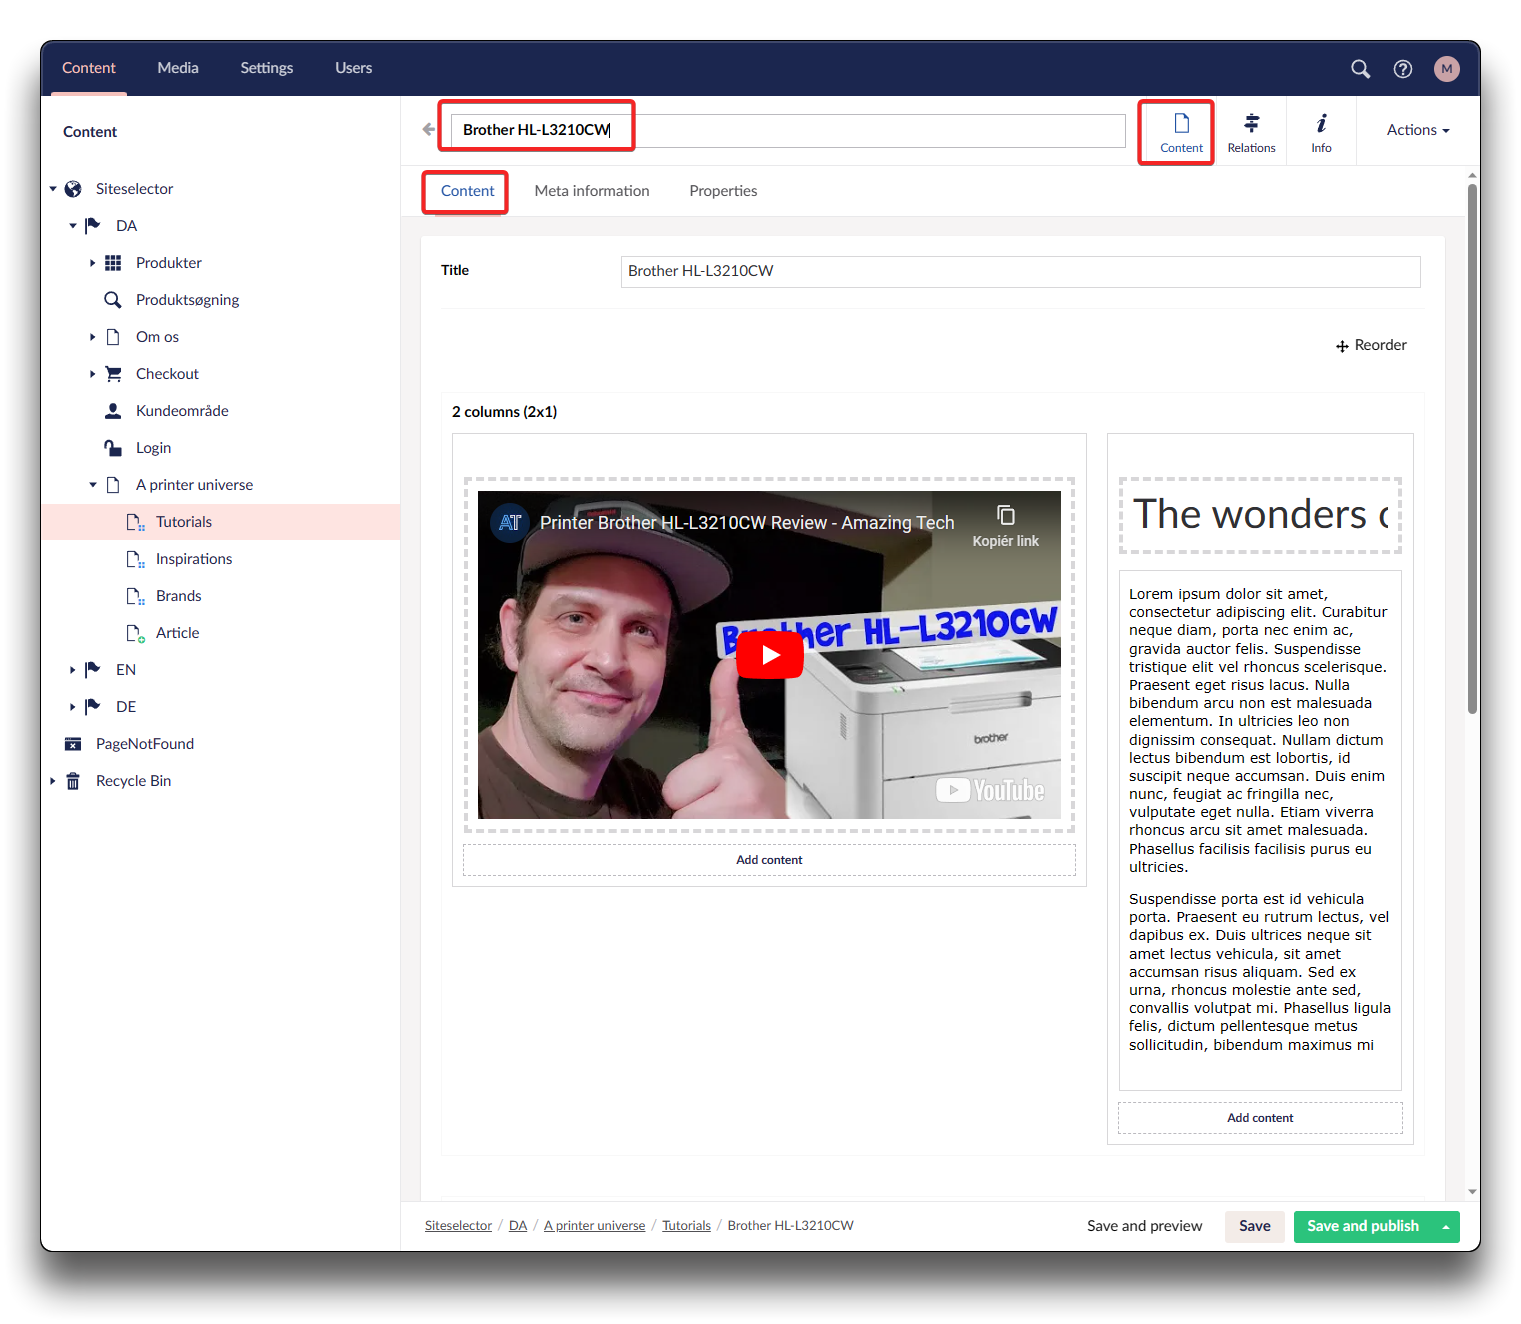Click the Brands list-document icon
The height and width of the screenshot is (1324, 1521).
click(135, 596)
